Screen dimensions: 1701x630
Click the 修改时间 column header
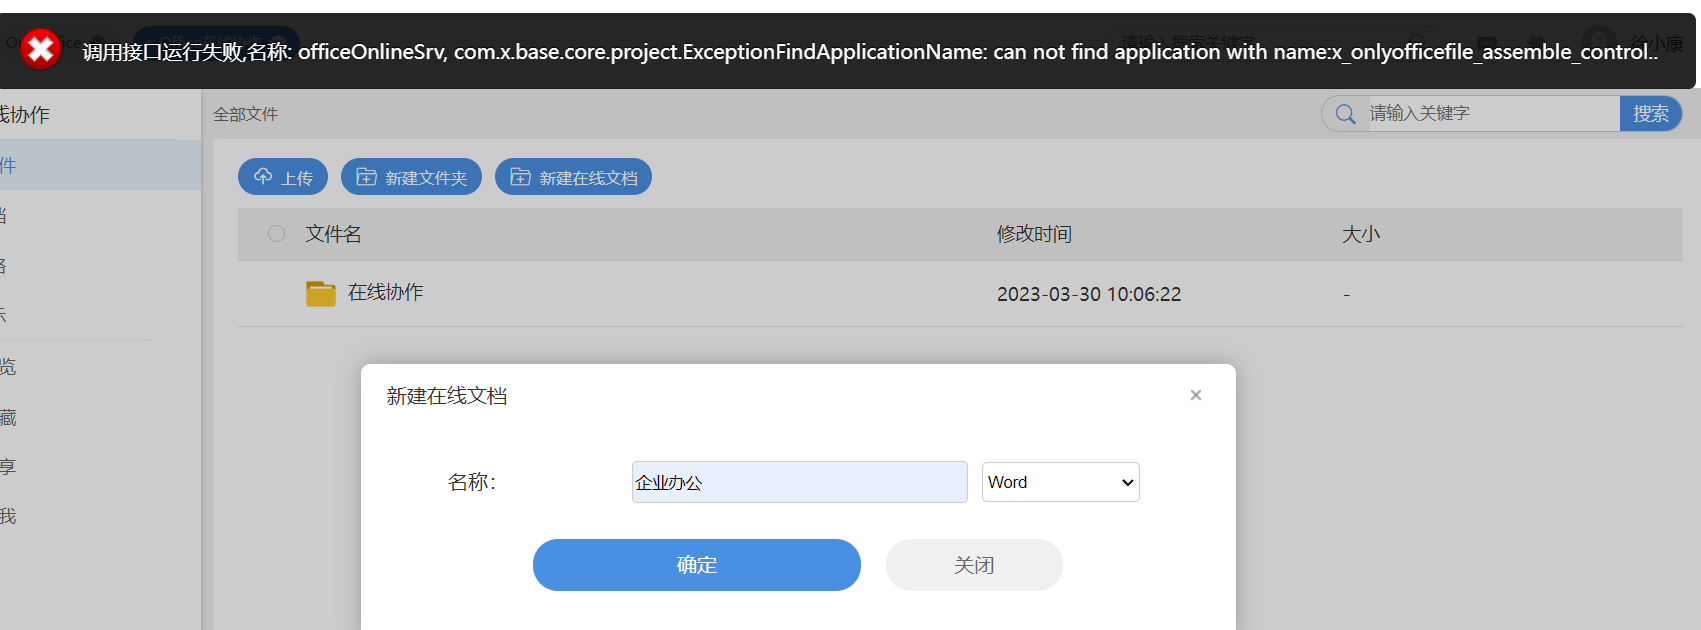click(x=1034, y=234)
